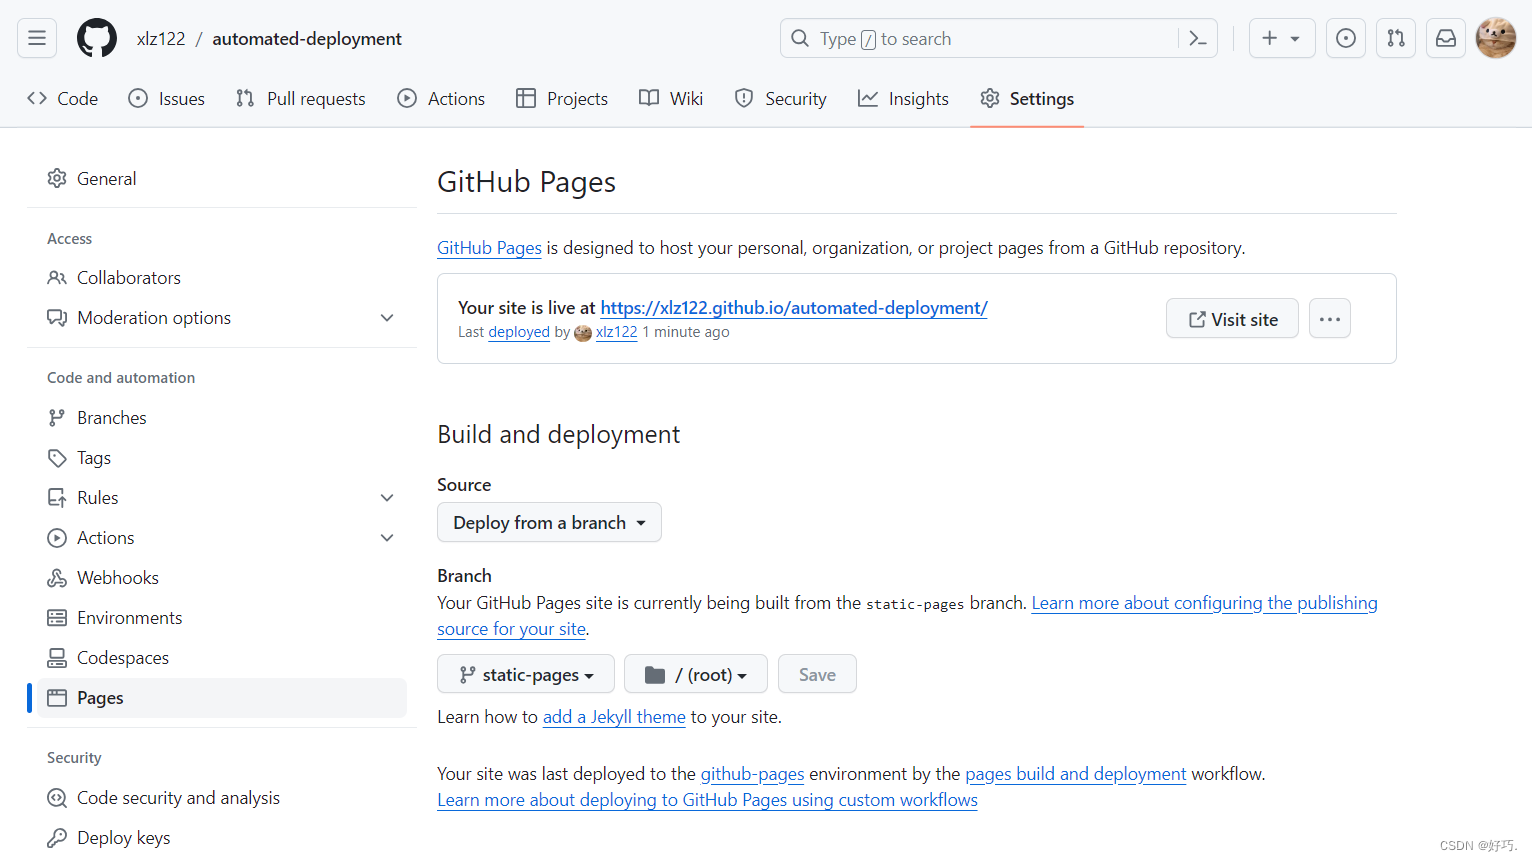This screenshot has width=1532, height=861.
Task: Open xlz122 owner breadcrumb link
Action: tap(161, 39)
